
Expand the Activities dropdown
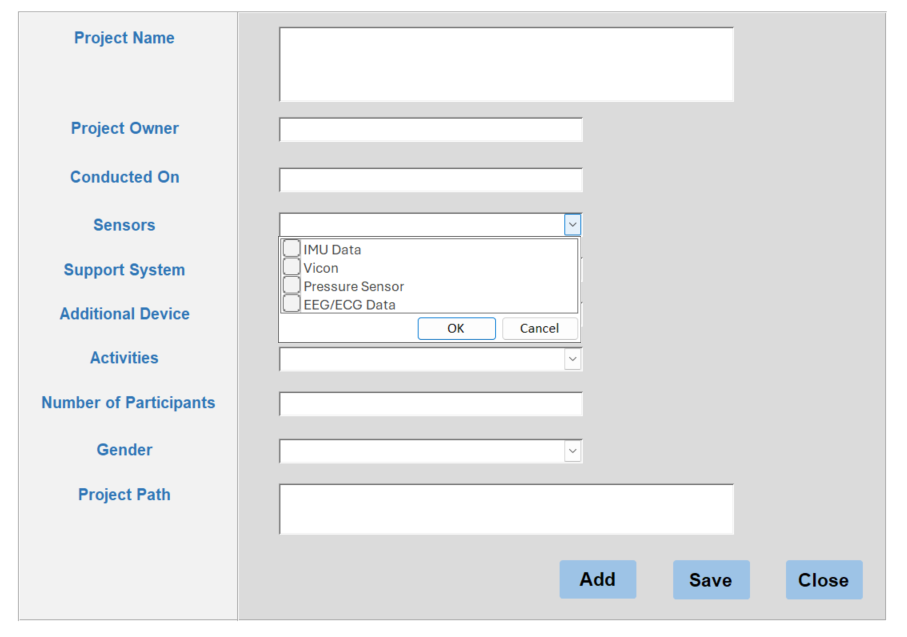pyautogui.click(x=573, y=359)
